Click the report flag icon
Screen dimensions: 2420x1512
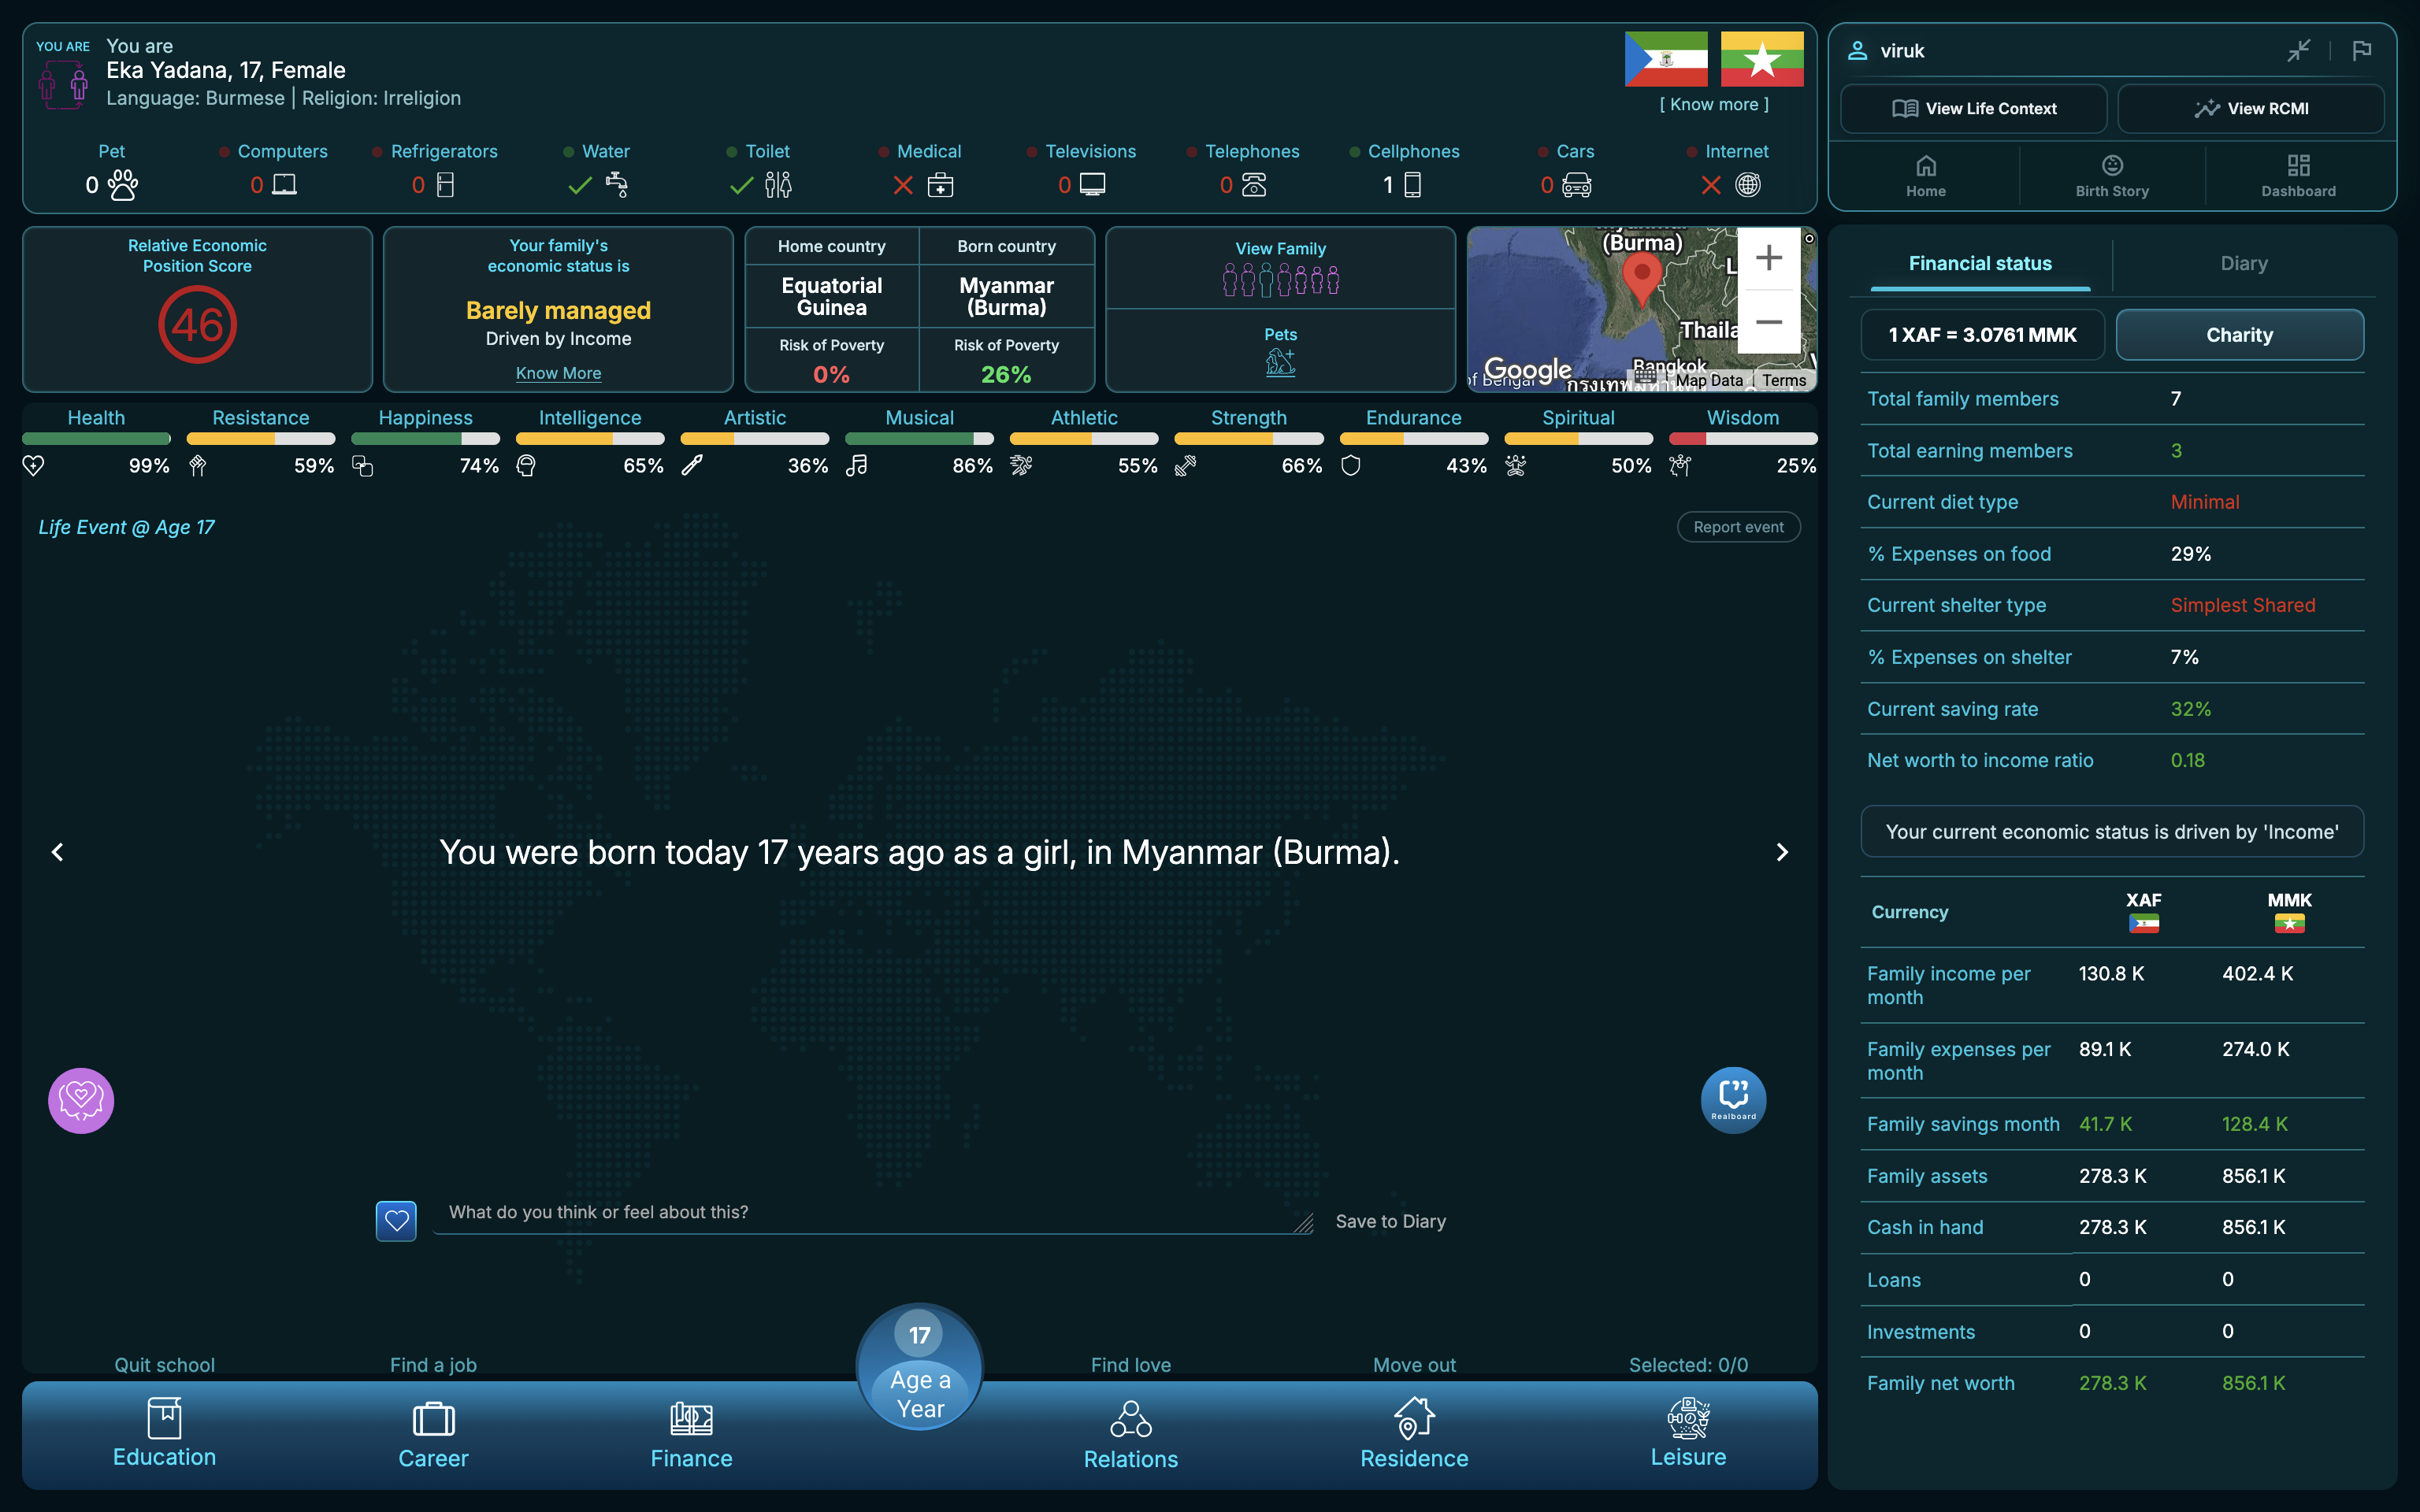(2362, 50)
